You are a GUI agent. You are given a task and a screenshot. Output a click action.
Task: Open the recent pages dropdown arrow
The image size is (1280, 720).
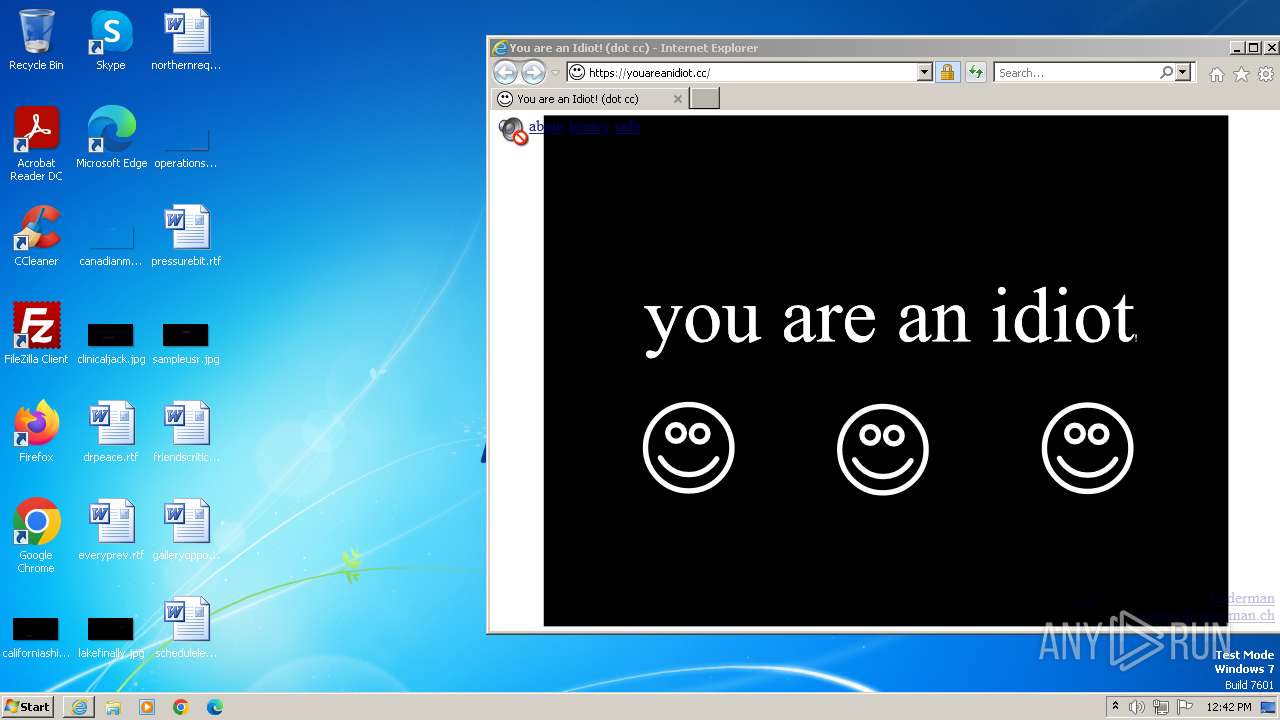(x=555, y=73)
